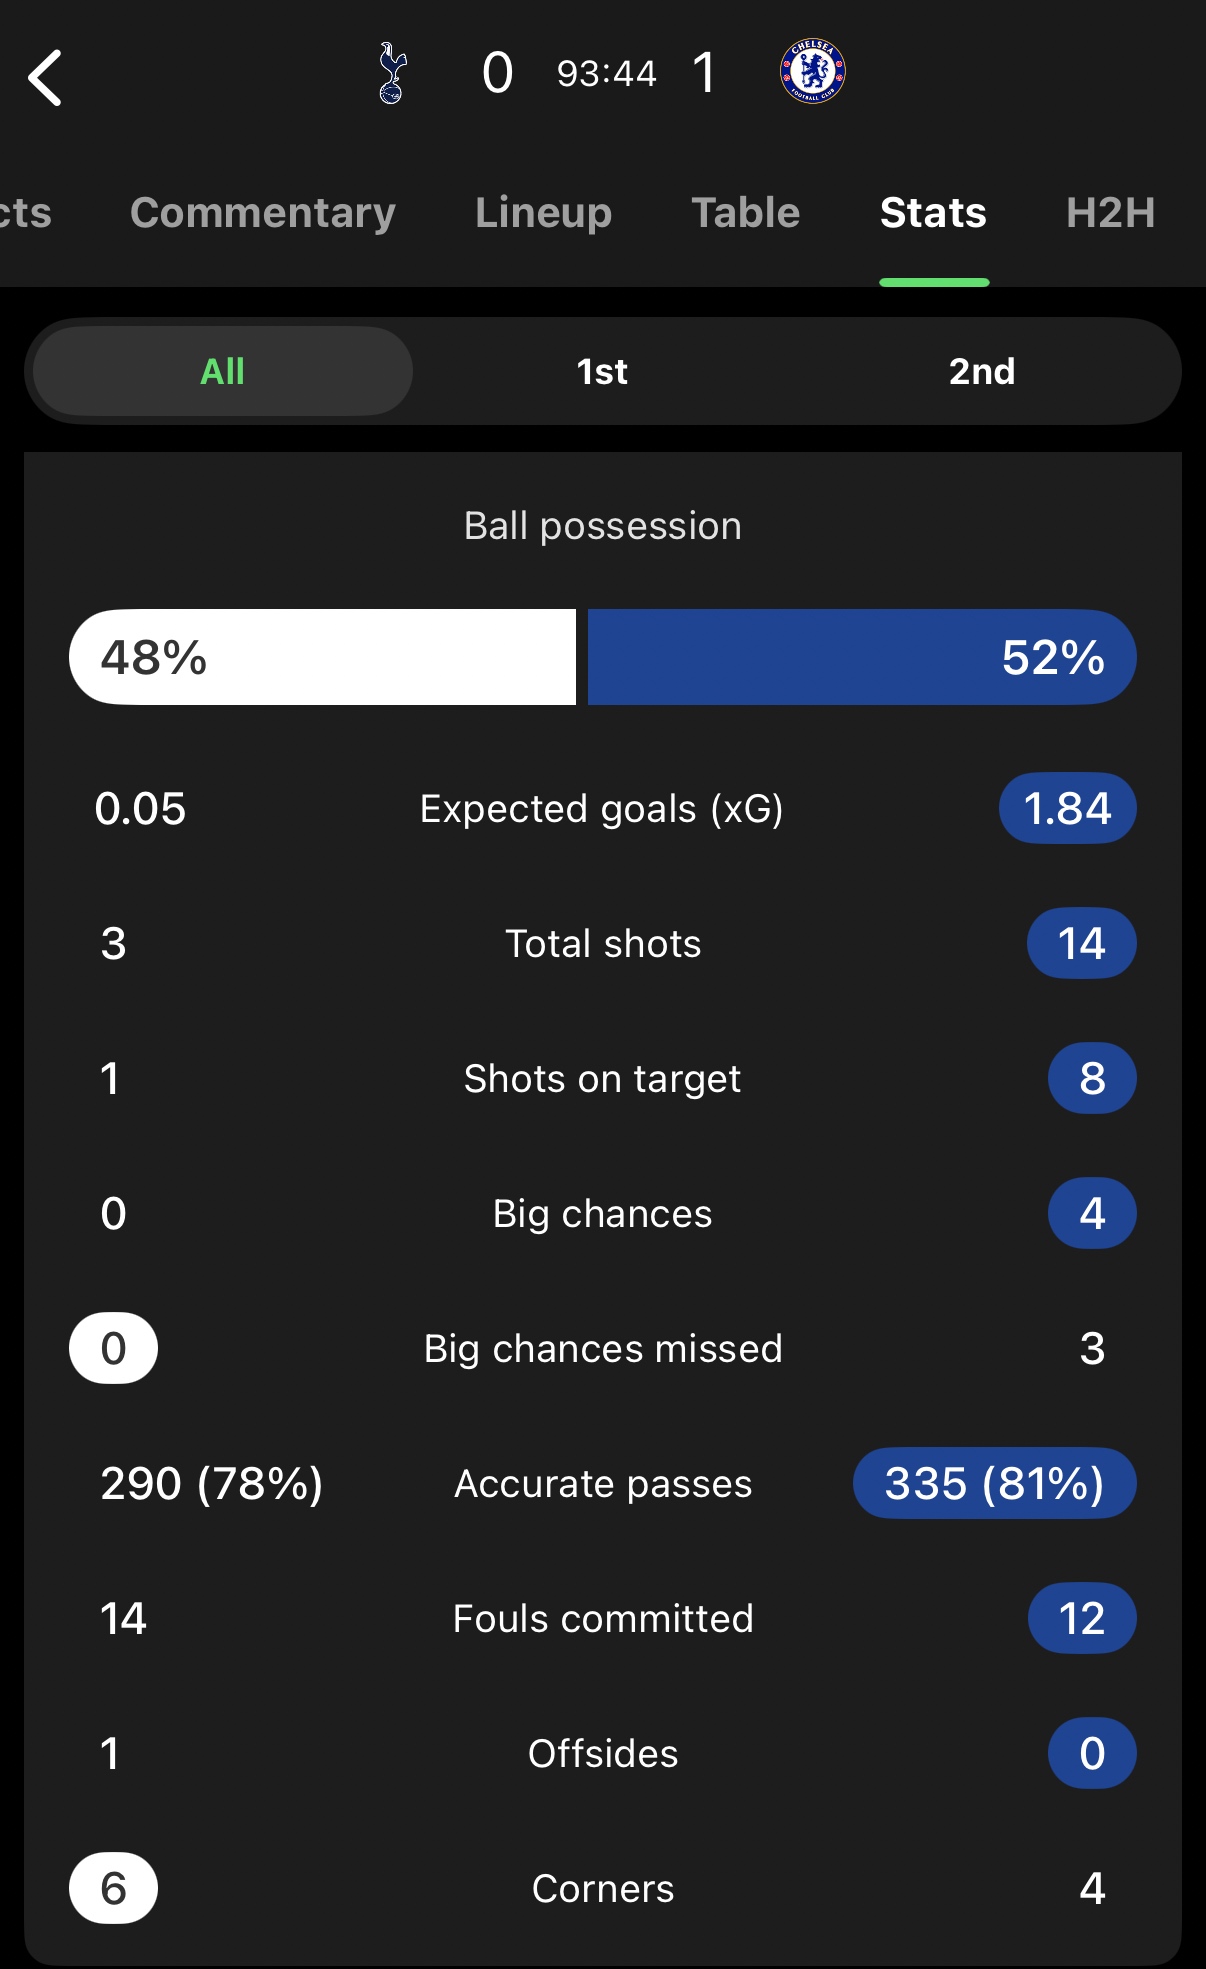Switch to the Commentary tab
The width and height of the screenshot is (1206, 1969).
pyautogui.click(x=263, y=213)
